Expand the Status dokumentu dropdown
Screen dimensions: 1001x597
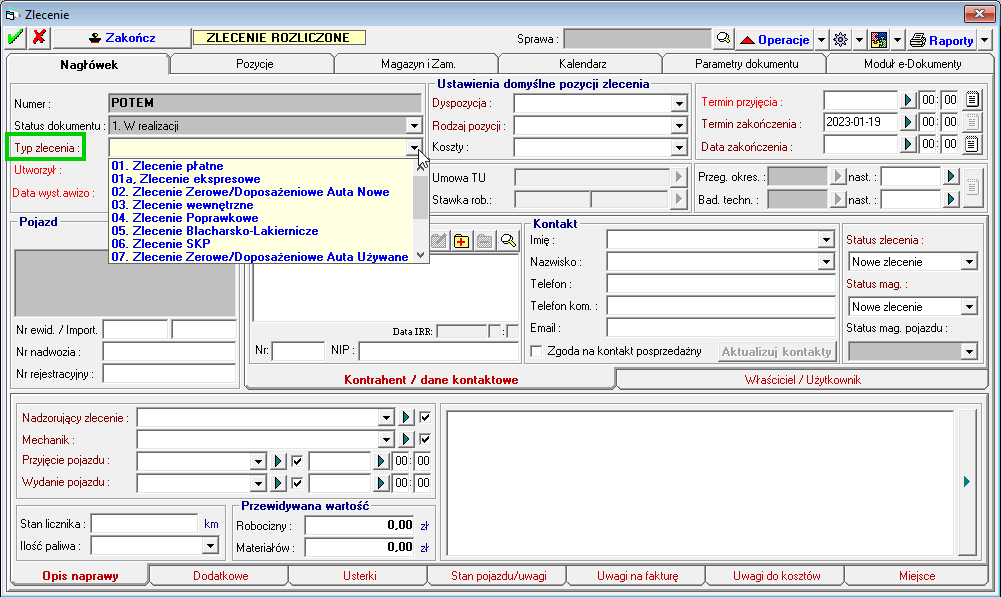coord(413,126)
